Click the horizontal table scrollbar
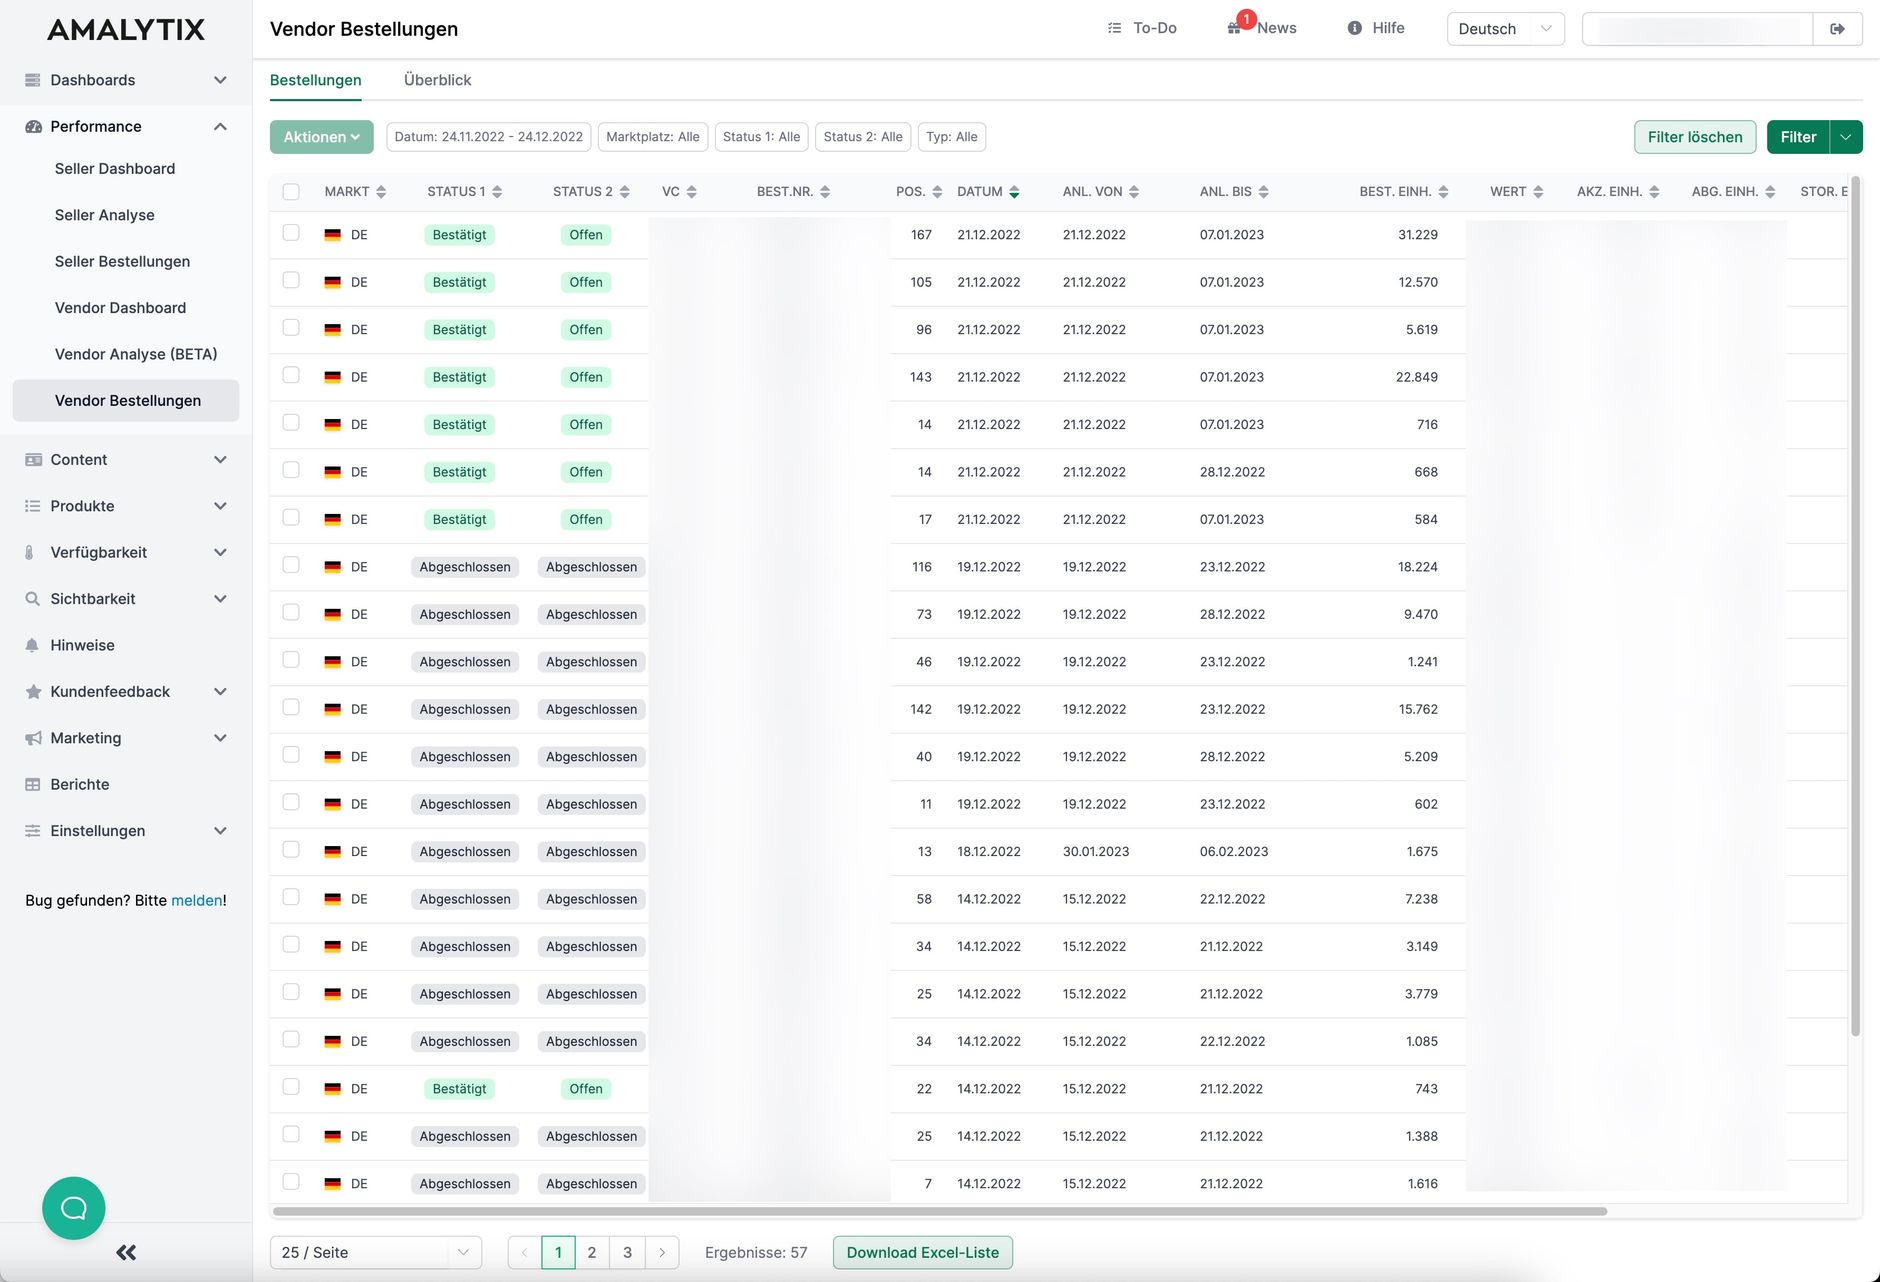1880x1282 pixels. click(940, 1211)
